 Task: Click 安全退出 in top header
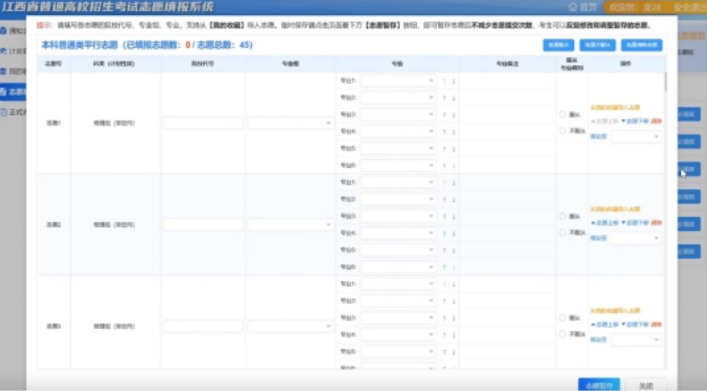[x=690, y=7]
